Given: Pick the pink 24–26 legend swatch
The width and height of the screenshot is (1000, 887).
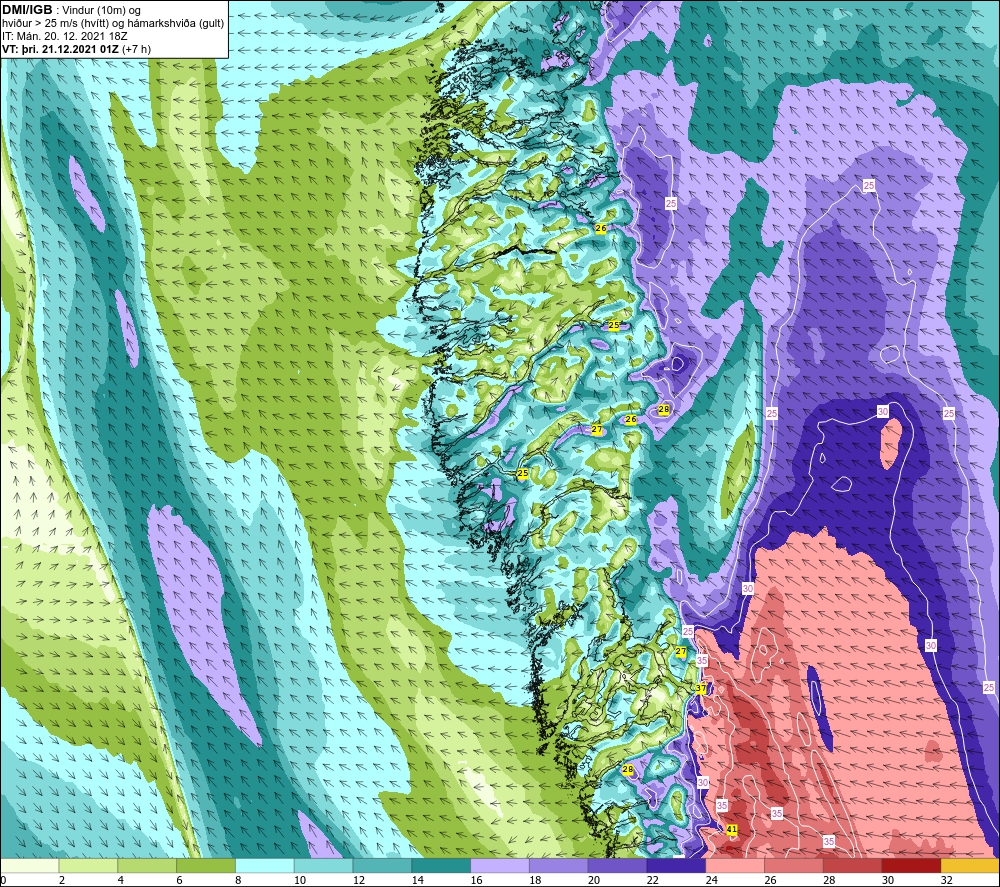Looking at the screenshot, I should point(735,866).
